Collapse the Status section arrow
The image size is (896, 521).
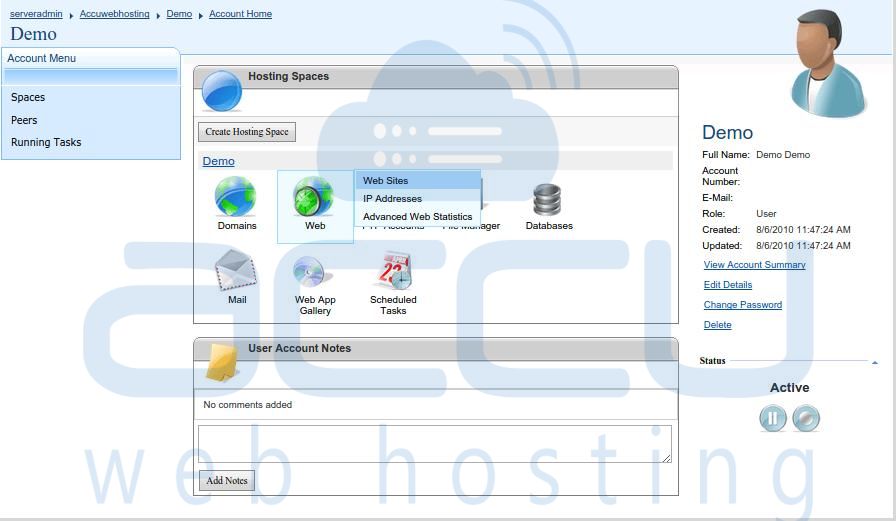click(x=875, y=362)
